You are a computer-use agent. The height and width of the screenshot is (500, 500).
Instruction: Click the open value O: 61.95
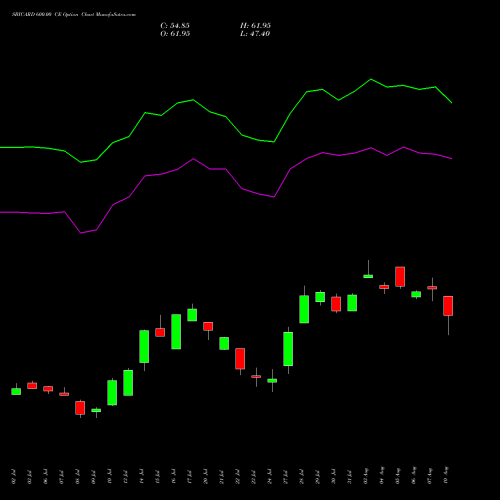coord(175,34)
